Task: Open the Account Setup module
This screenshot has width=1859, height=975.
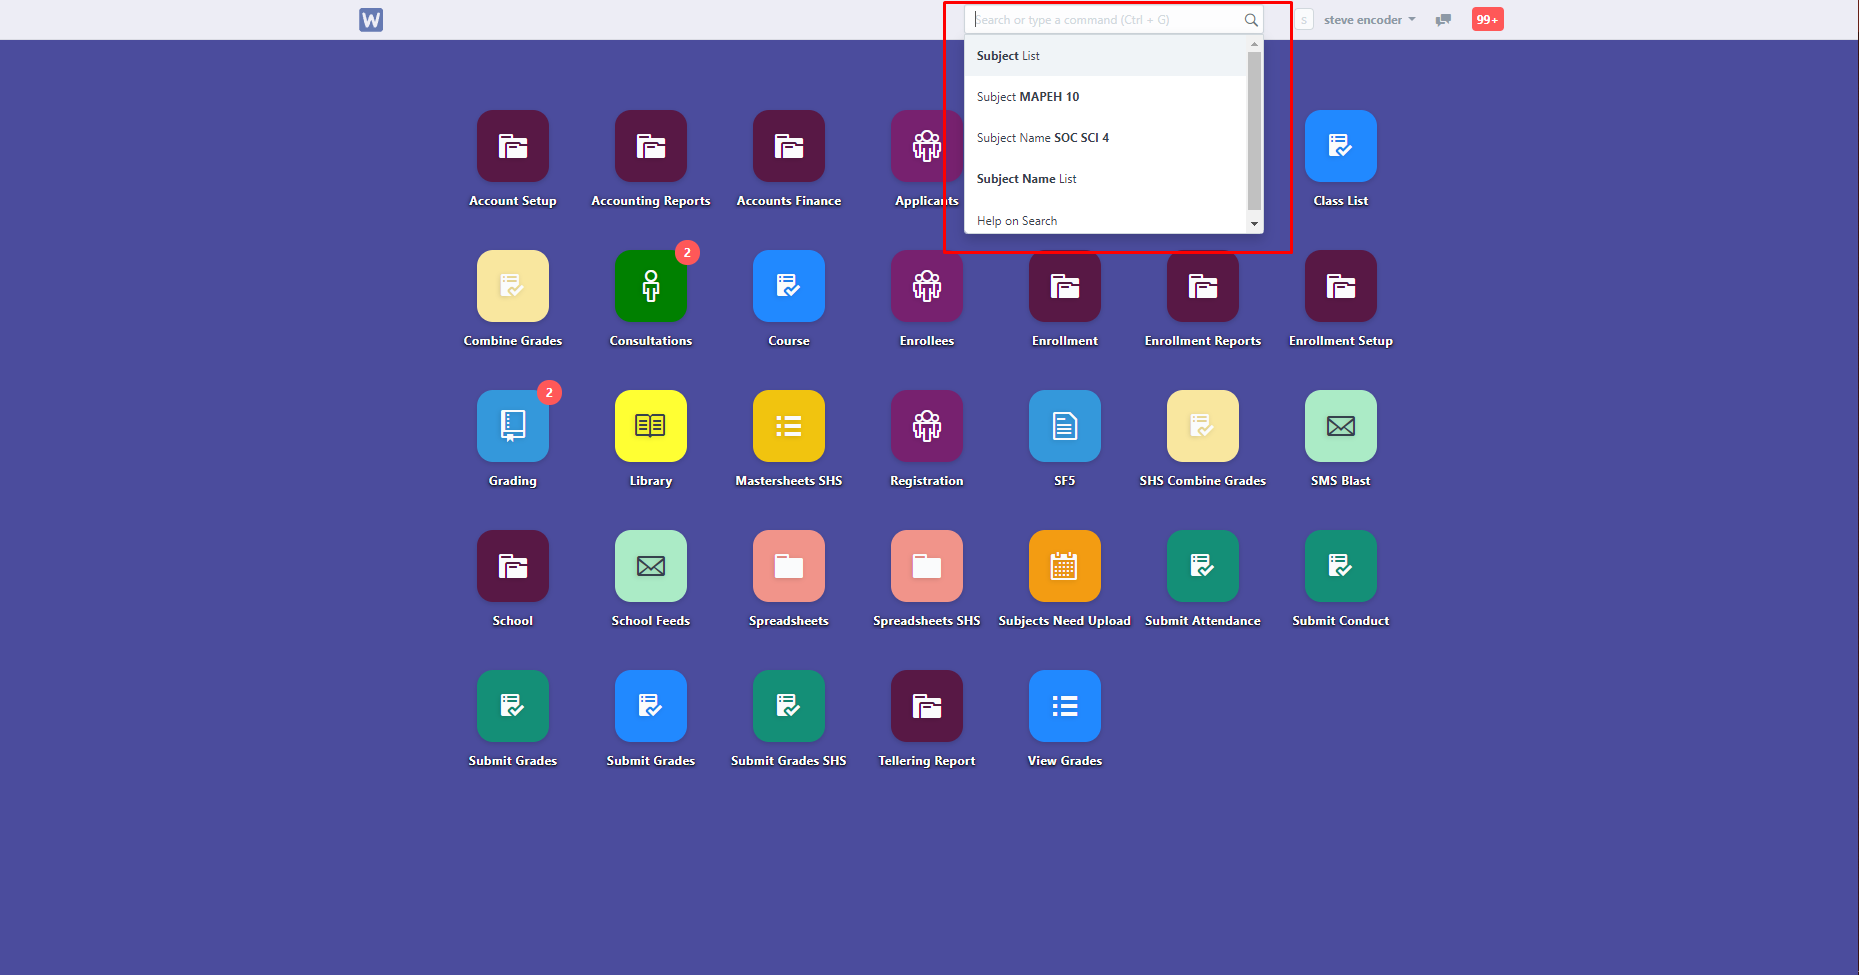Action: [513, 146]
